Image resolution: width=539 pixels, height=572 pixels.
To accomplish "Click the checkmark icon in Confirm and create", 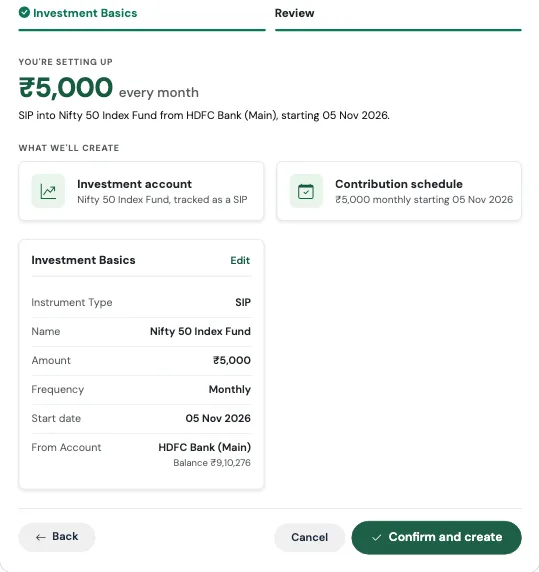I will pos(377,537).
